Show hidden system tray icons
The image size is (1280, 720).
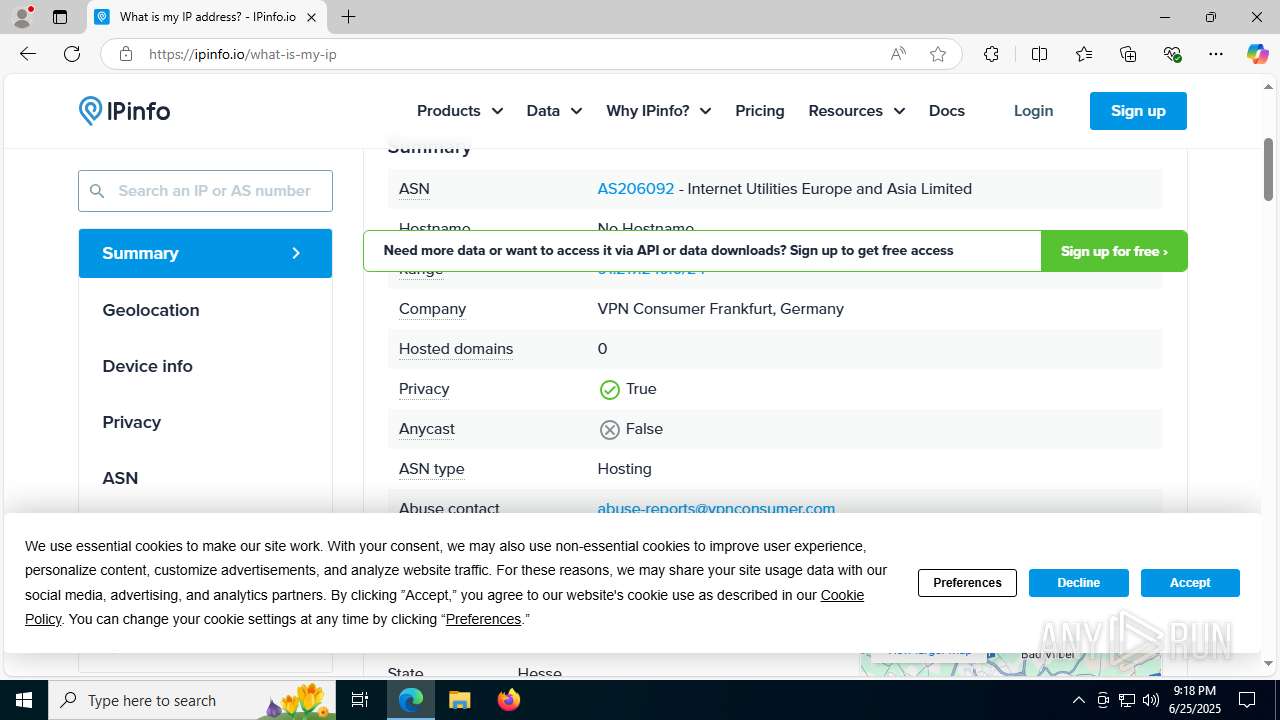point(1078,700)
